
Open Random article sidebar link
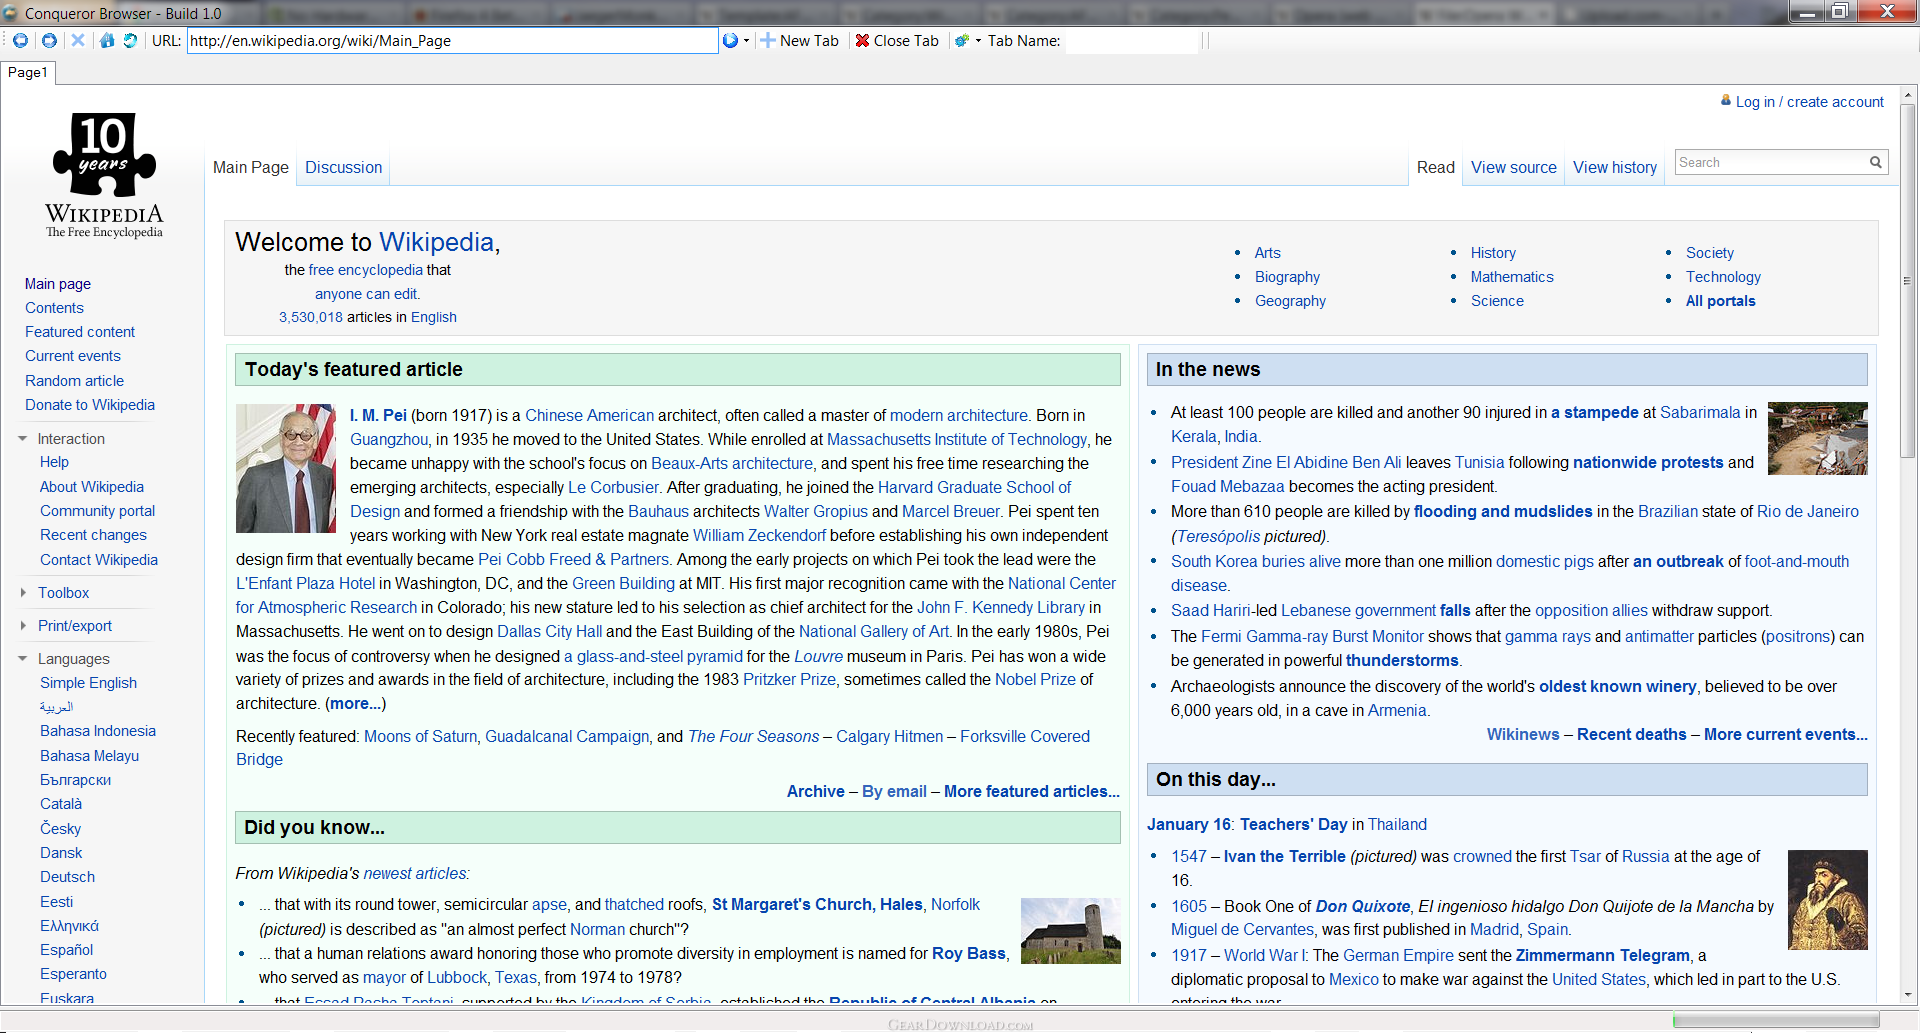(74, 380)
